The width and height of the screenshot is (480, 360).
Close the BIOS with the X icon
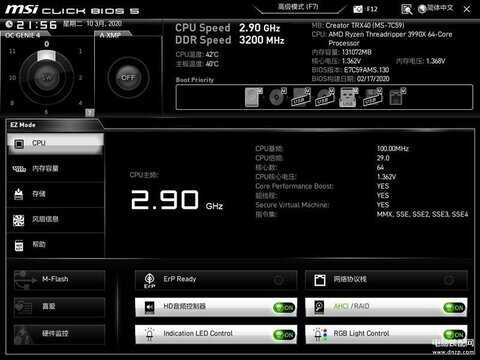click(467, 10)
